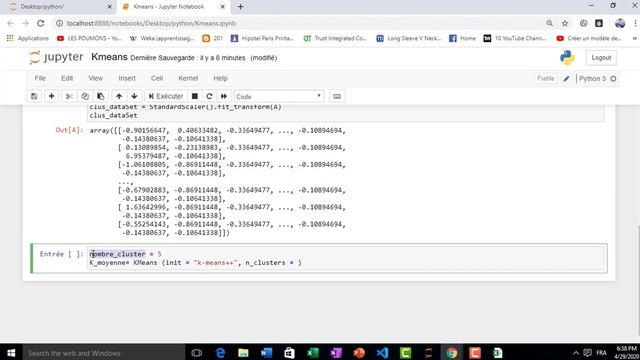Show hidden system tray icons chevron

click(576, 353)
